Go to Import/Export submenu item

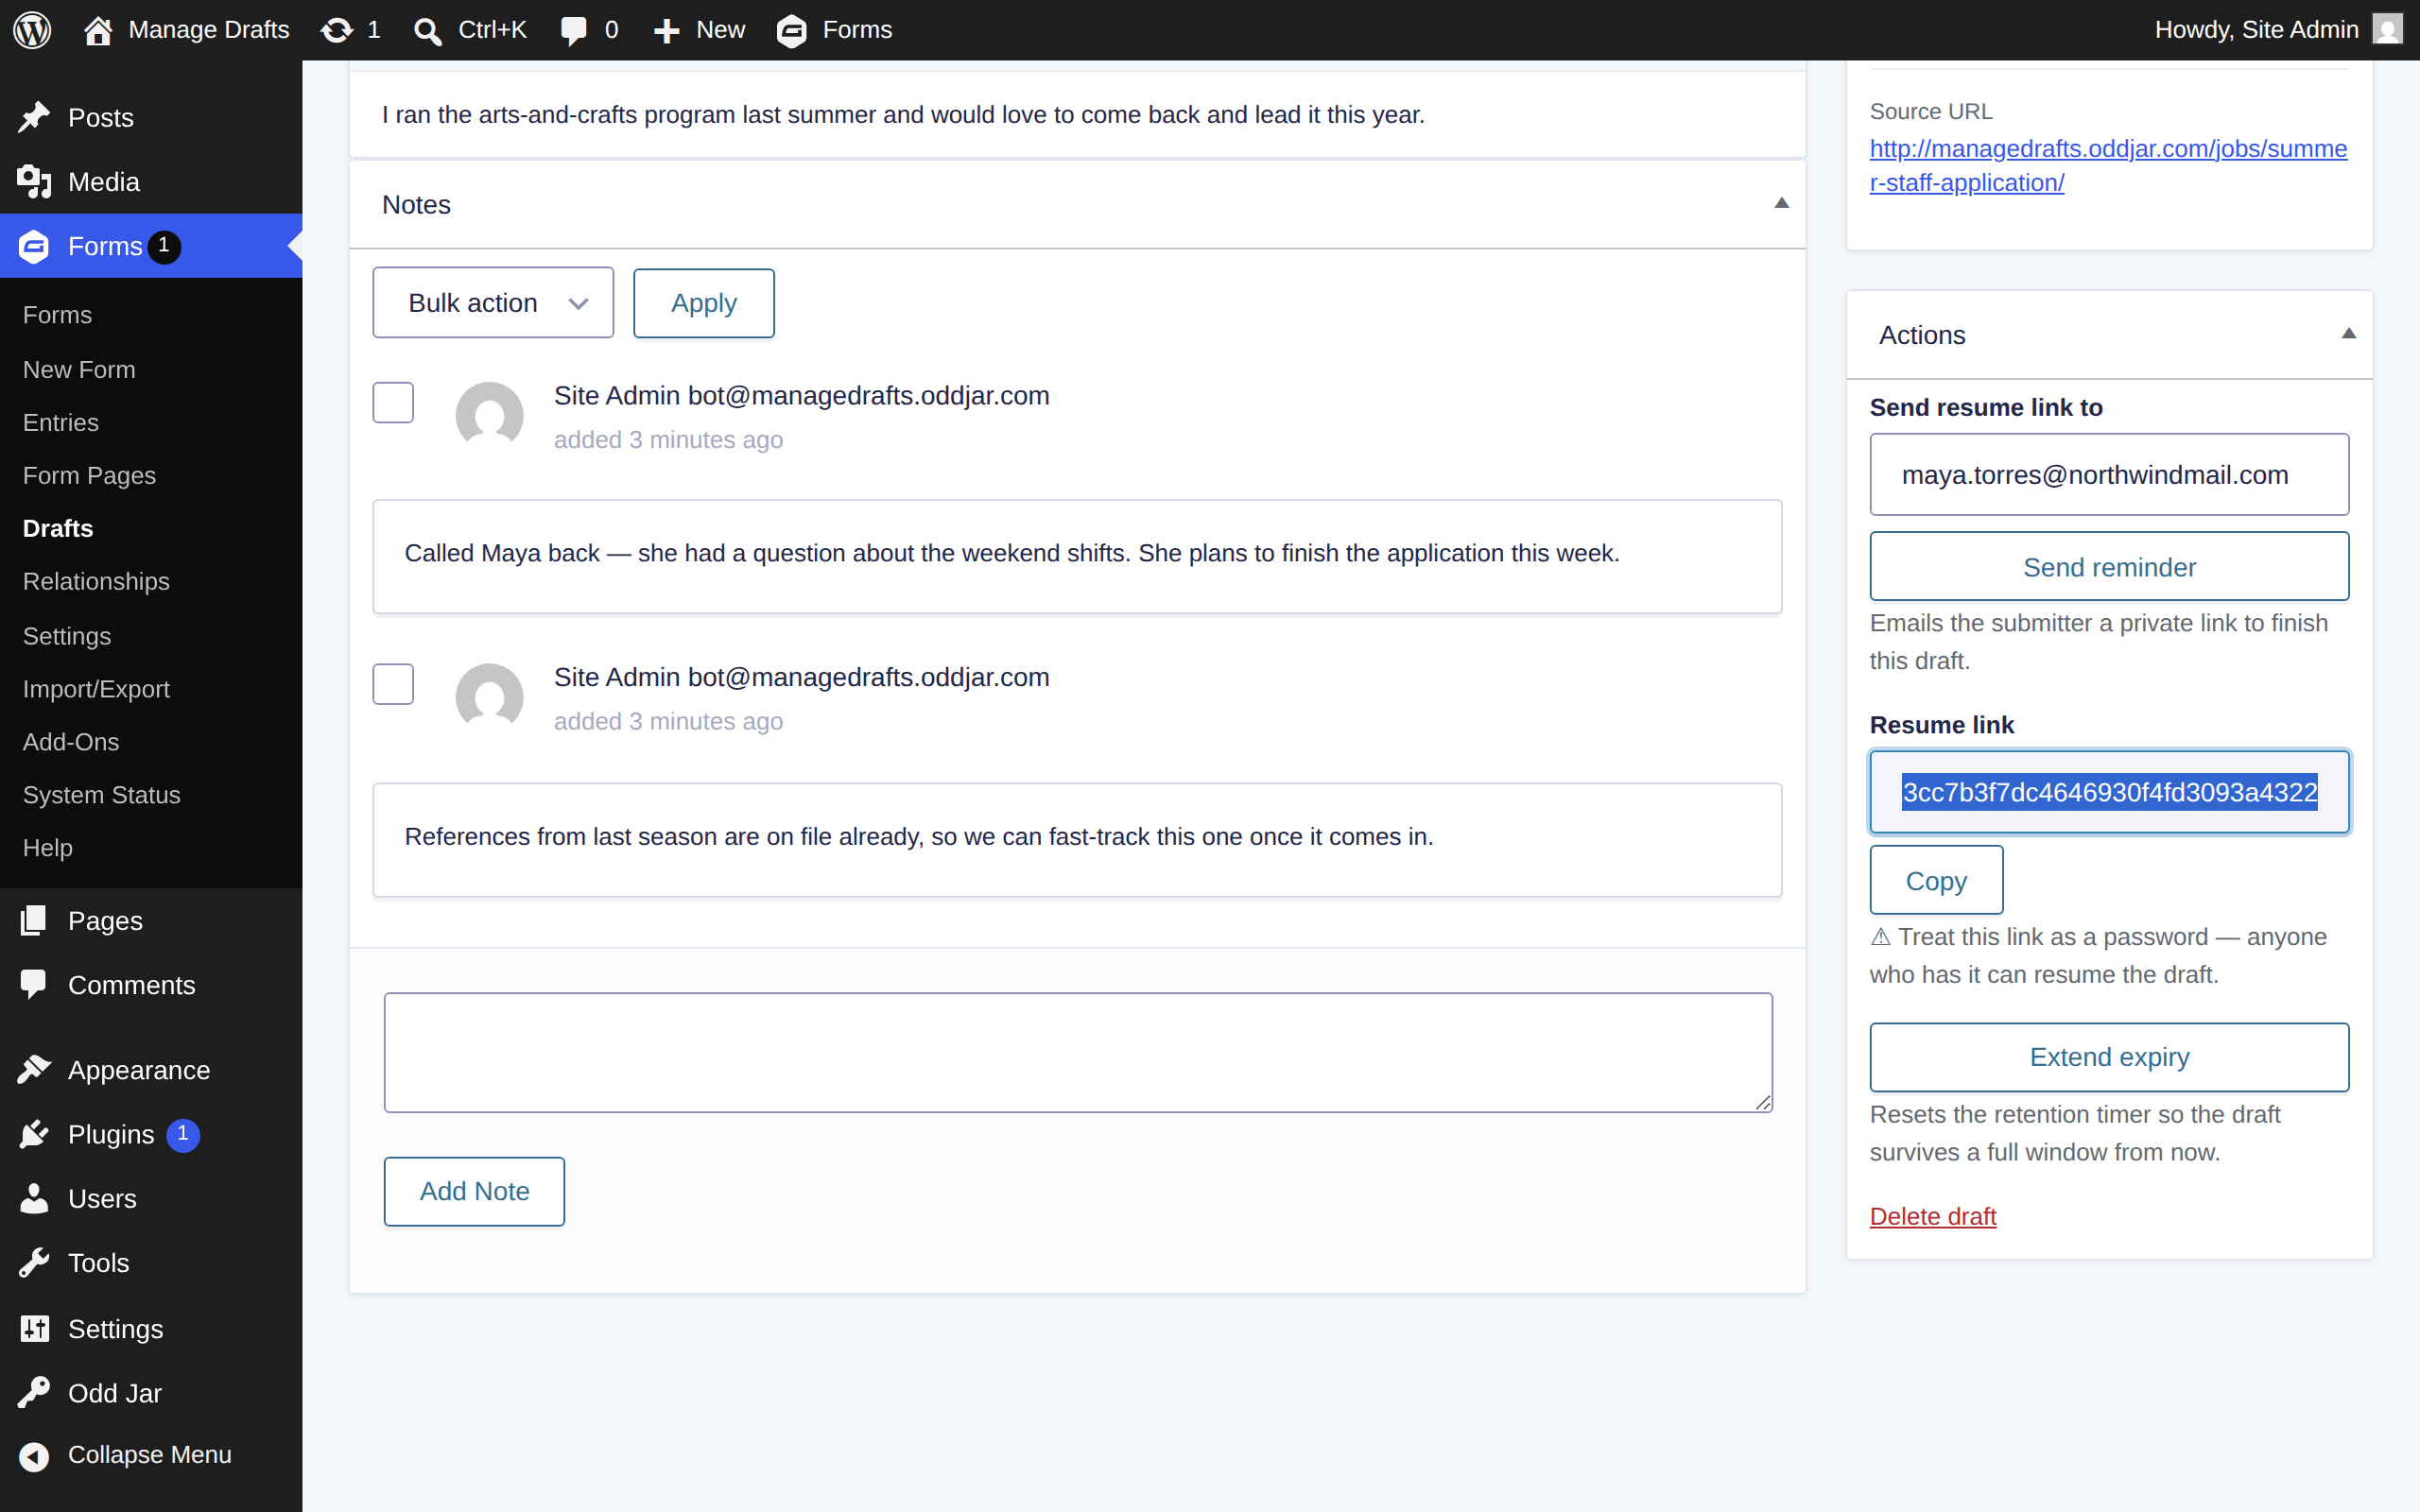point(96,689)
